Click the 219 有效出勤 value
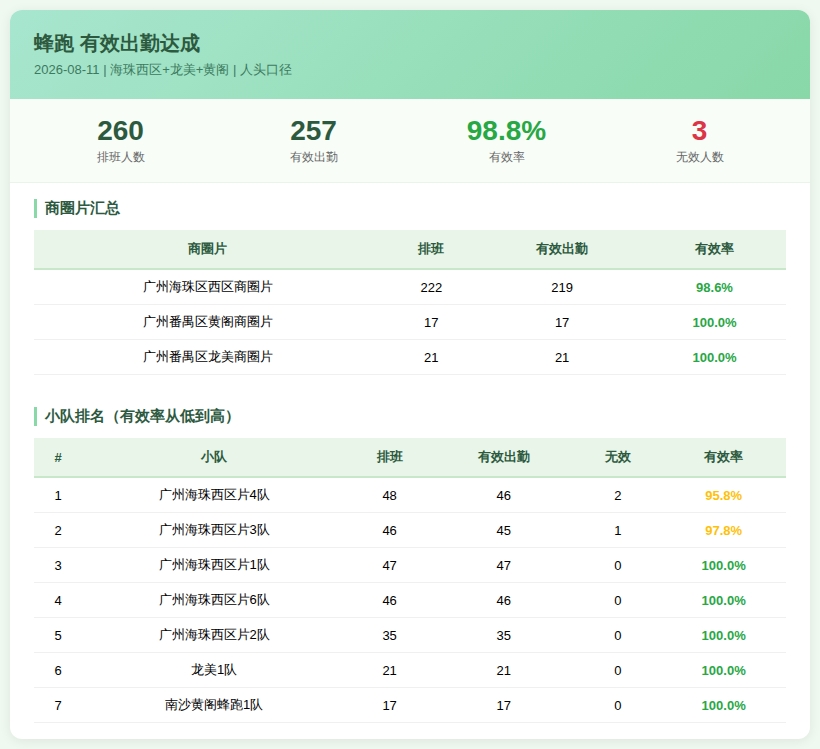This screenshot has height=749, width=820. tap(562, 288)
